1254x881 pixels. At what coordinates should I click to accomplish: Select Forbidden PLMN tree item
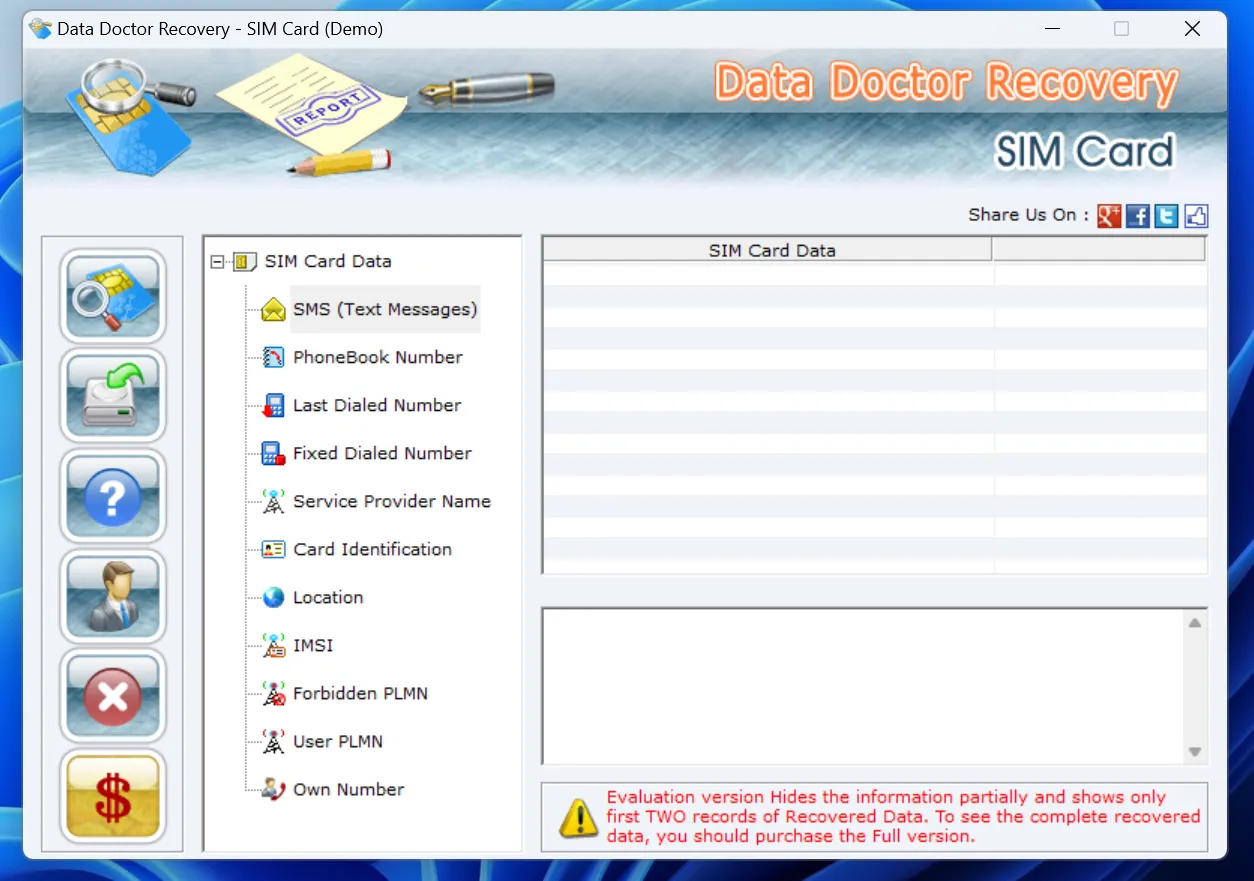click(x=360, y=694)
